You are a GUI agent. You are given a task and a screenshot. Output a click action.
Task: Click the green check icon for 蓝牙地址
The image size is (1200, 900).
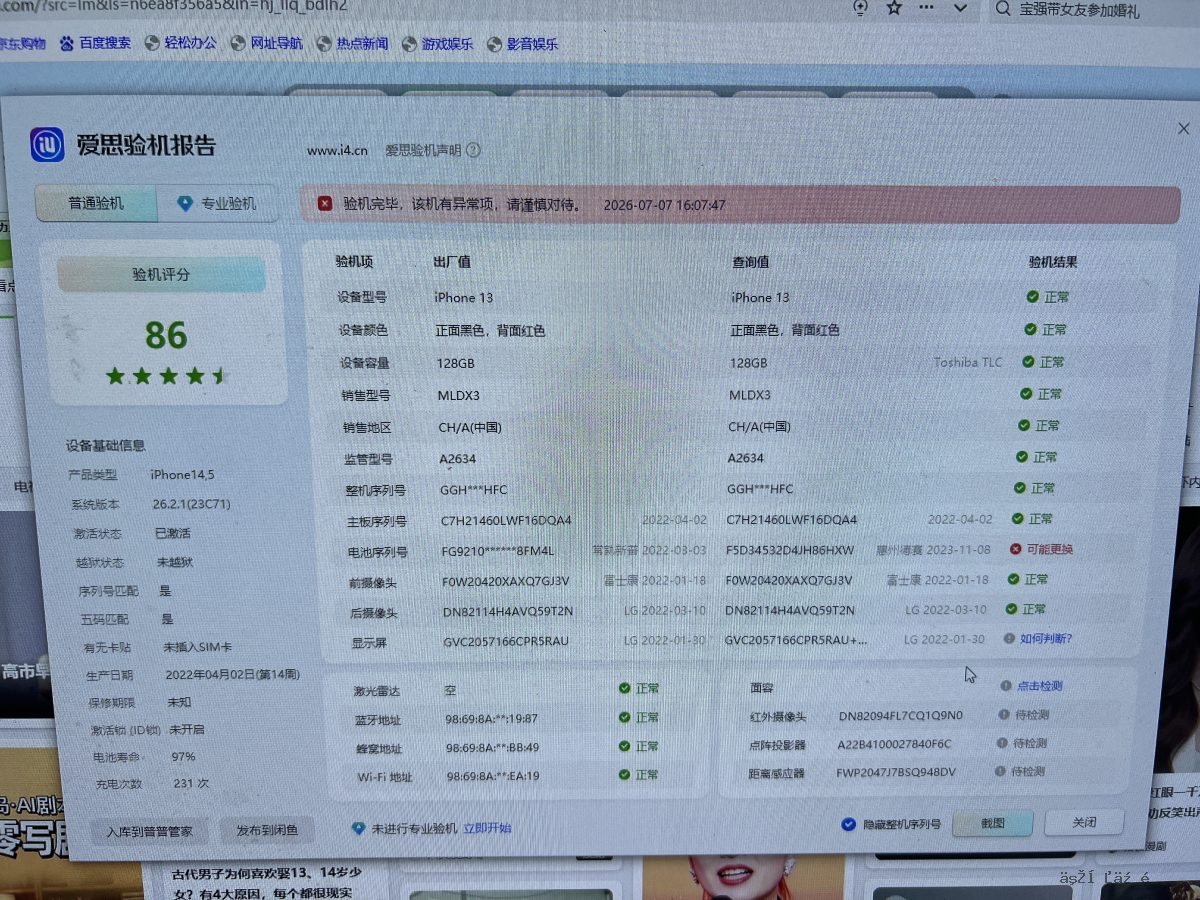(x=624, y=717)
